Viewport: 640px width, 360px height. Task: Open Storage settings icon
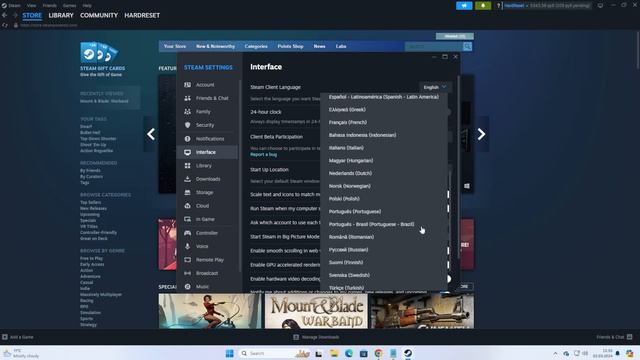187,192
